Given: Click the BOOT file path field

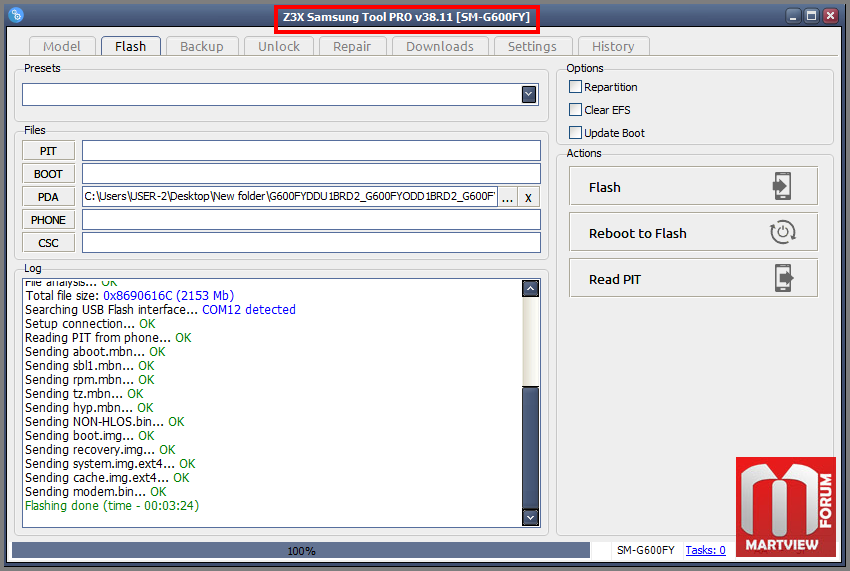Looking at the screenshot, I should [311, 174].
